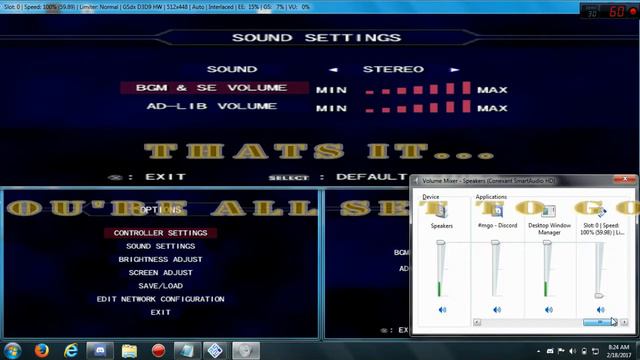Mute the Slot 0 emulator audio
Screen dimensions: 640x360
(600, 310)
